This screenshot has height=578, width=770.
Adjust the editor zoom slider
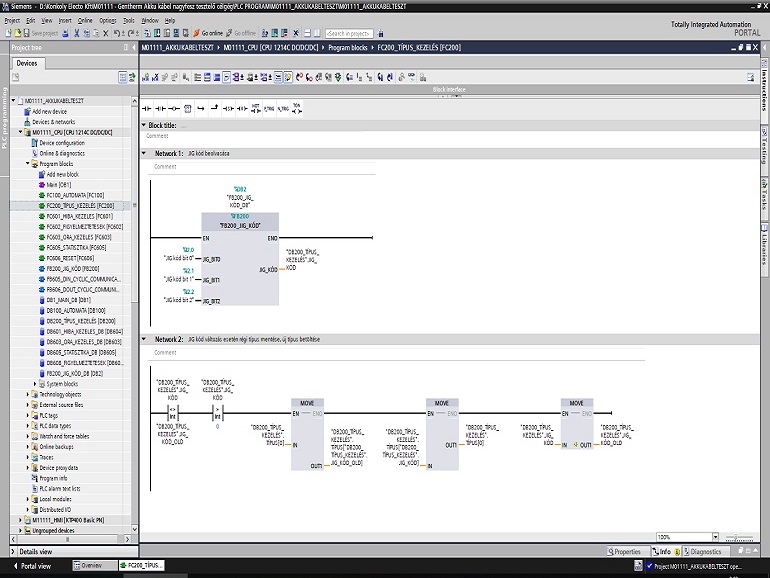[x=738, y=537]
